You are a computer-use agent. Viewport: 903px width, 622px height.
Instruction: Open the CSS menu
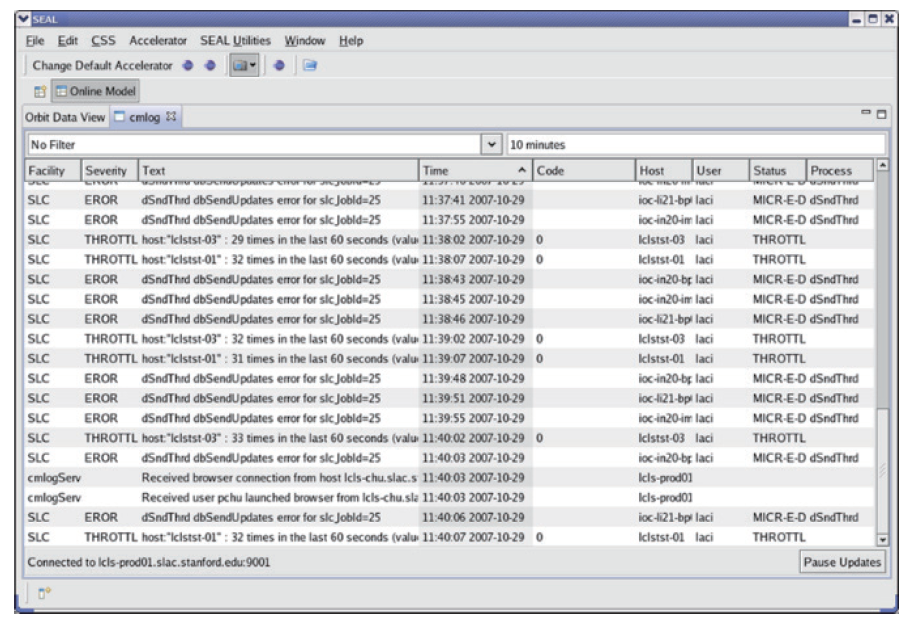[x=103, y=41]
